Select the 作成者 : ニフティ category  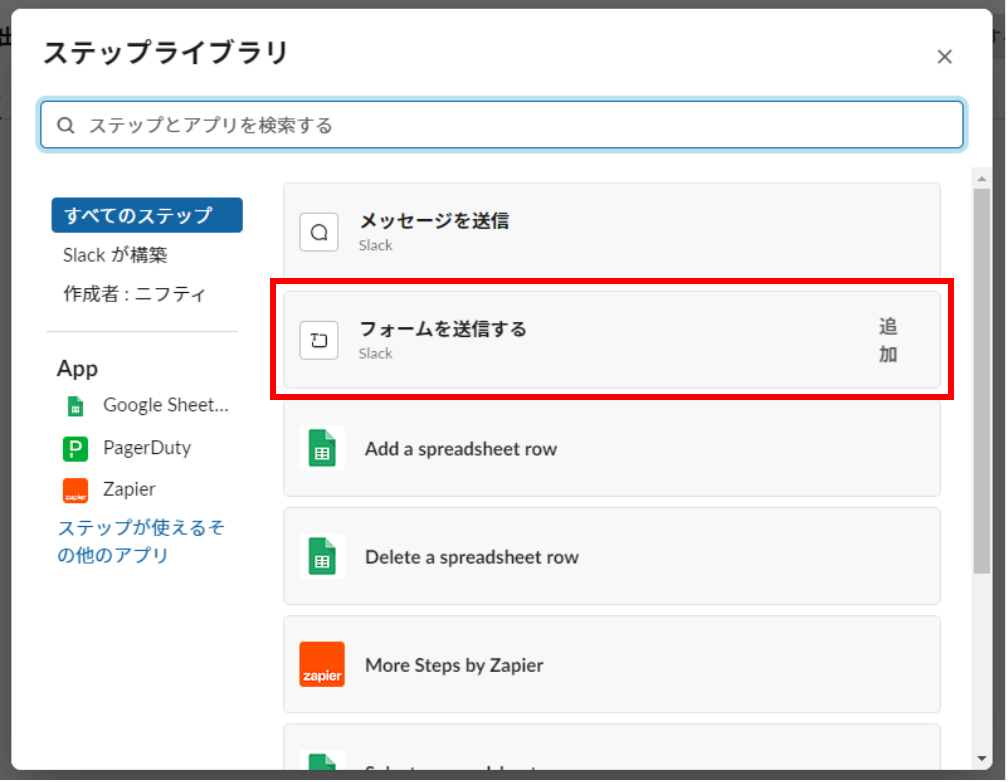click(134, 294)
